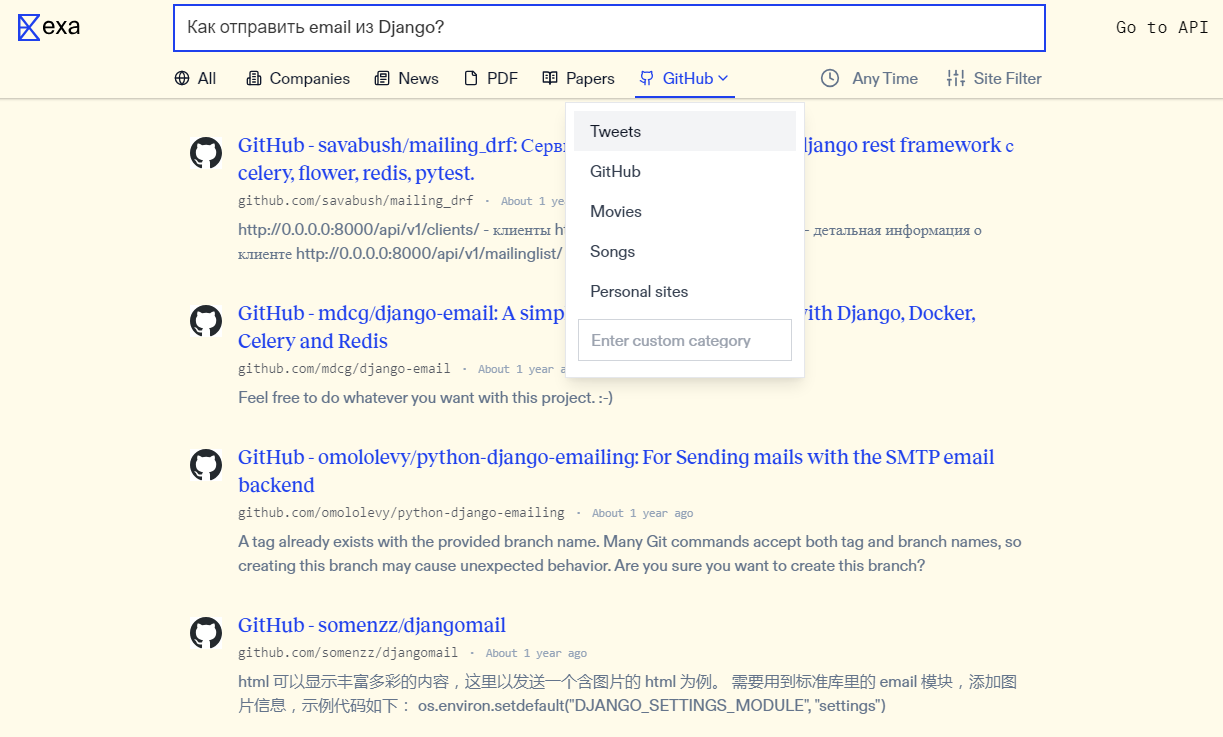This screenshot has width=1223, height=737.
Task: Click URL github.com/somenzz/djangomail
Action: pyautogui.click(x=348, y=652)
